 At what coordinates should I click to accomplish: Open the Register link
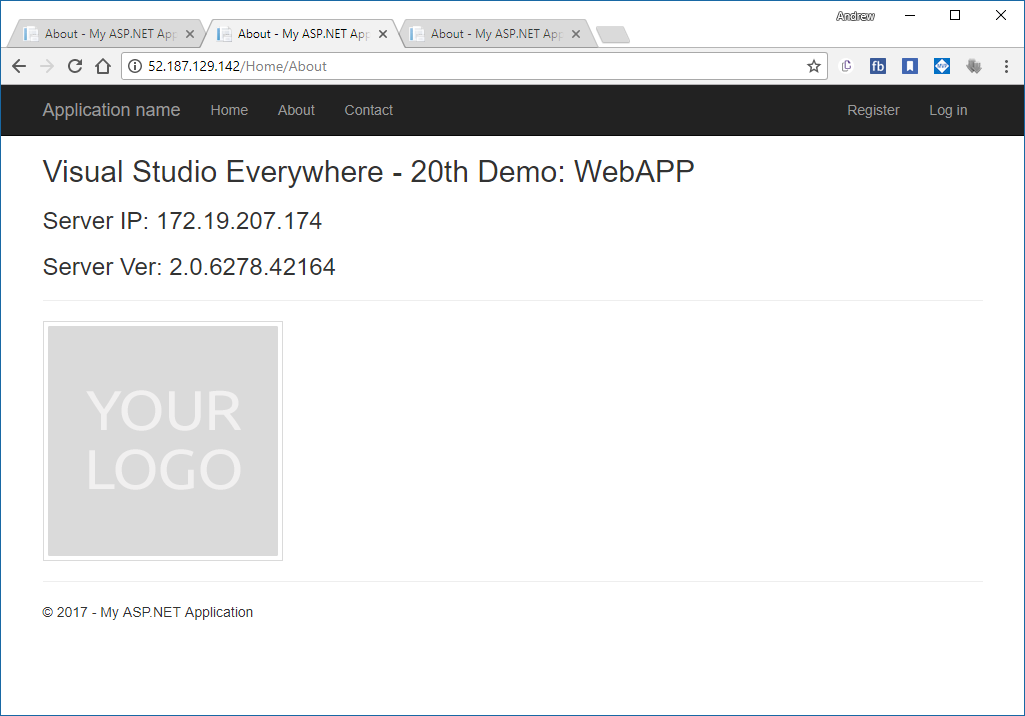873,110
